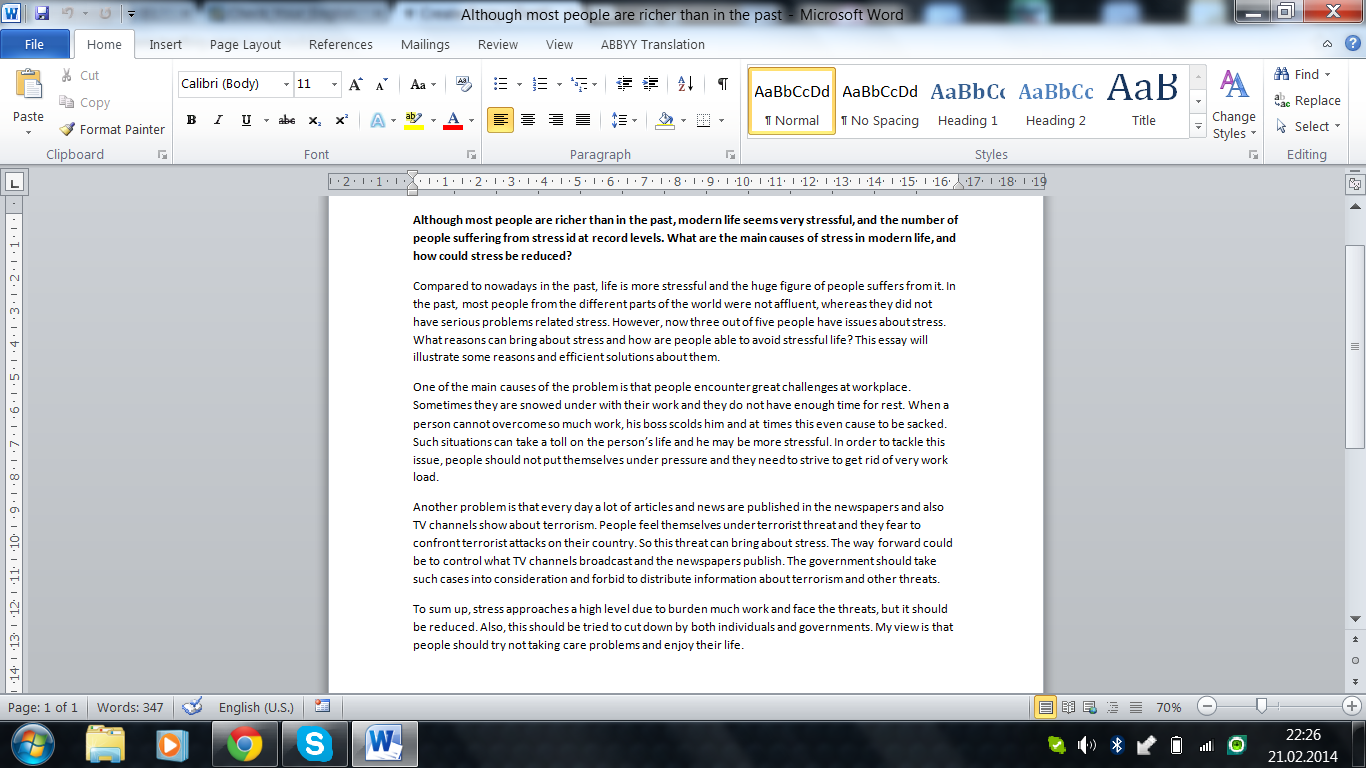
Task: Click the Clear Formatting icon
Action: click(x=464, y=84)
